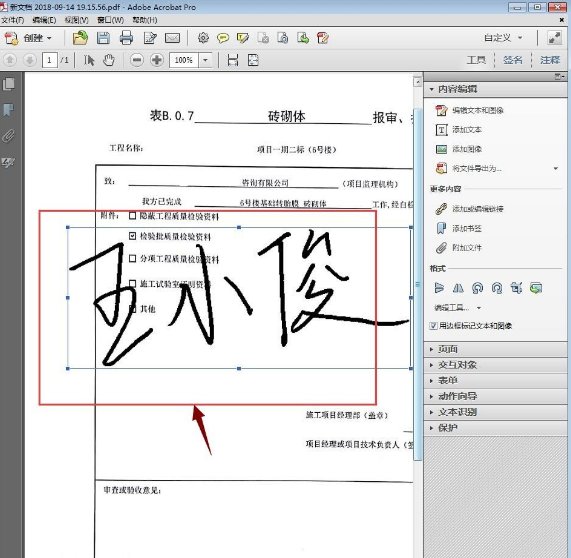
Task: Click the crop image format icon
Action: pyautogui.click(x=516, y=288)
